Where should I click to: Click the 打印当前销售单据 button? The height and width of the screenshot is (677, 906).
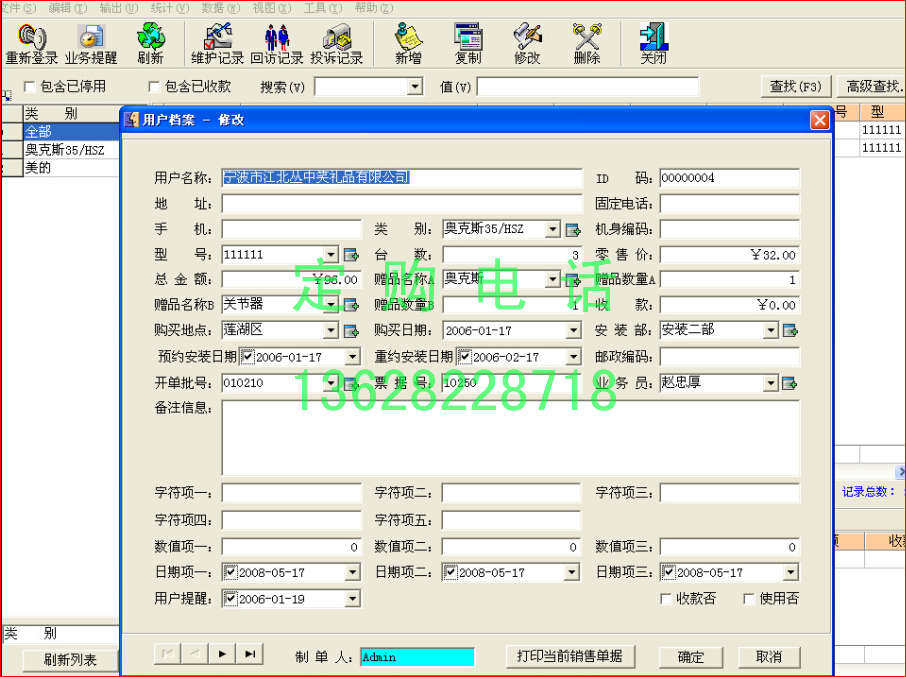pos(570,657)
